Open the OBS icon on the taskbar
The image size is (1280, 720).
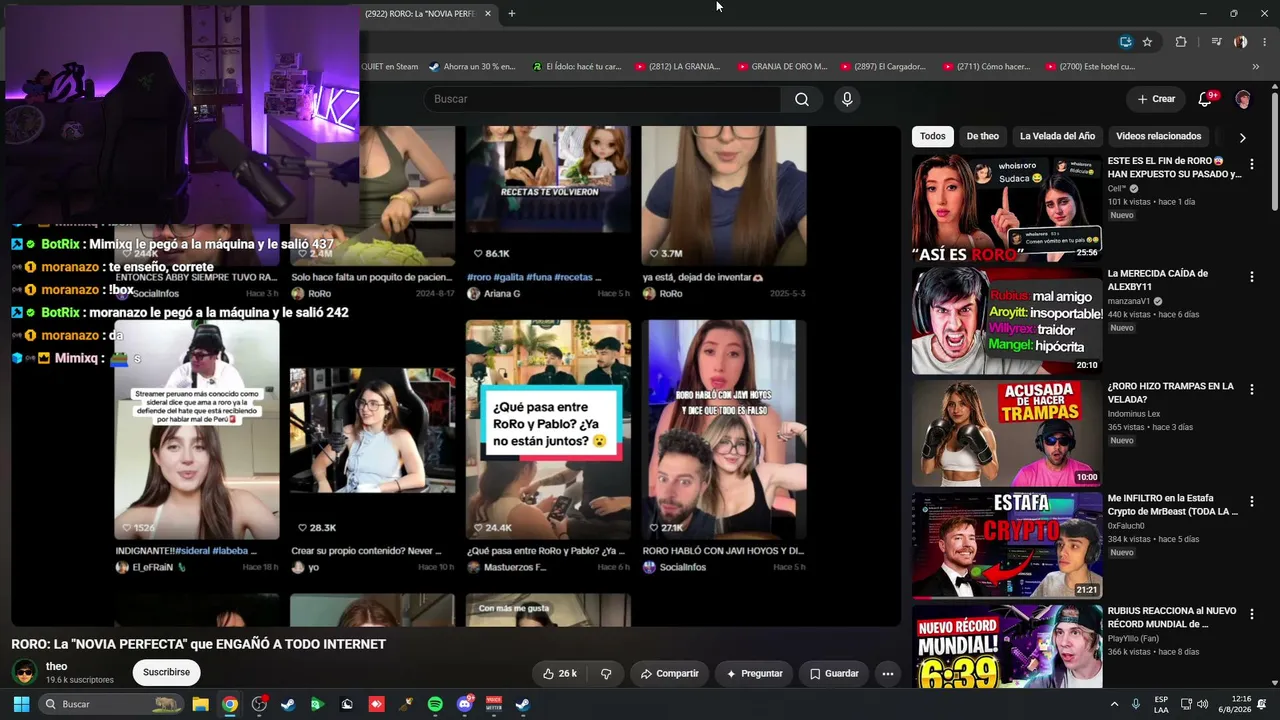[259, 704]
